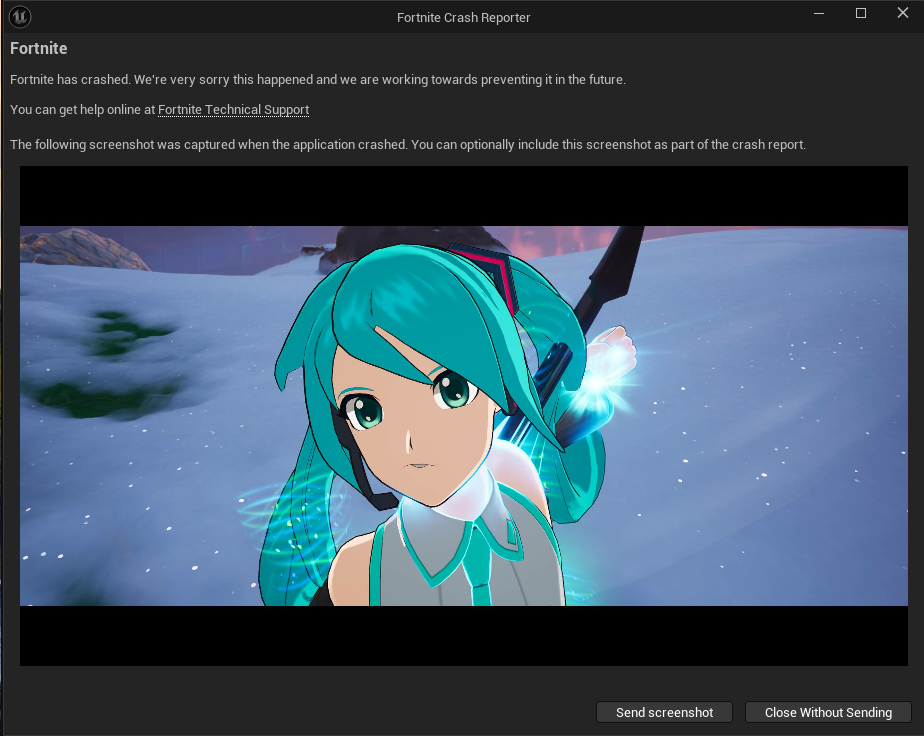Select the crash screenshot preview image
Screen dimensions: 924x736
(464, 416)
